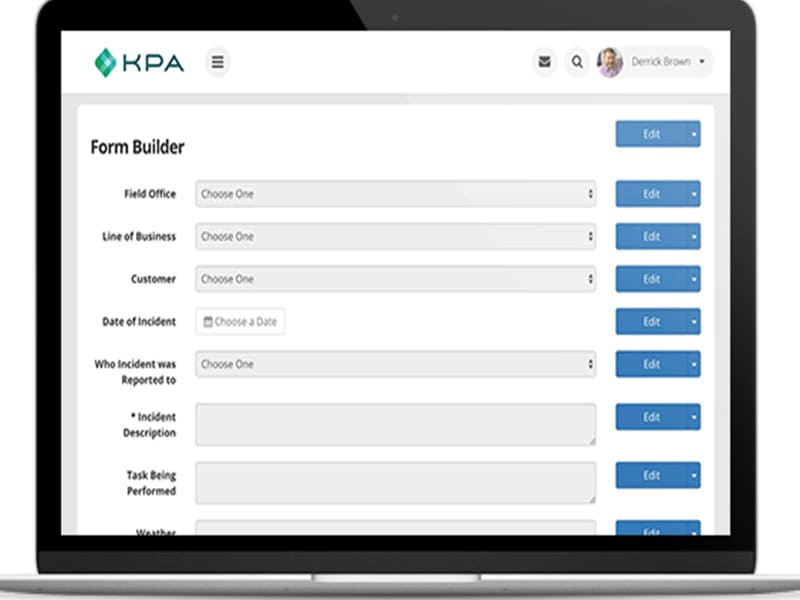The height and width of the screenshot is (600, 800).
Task: Open the hamburger menu icon
Action: coord(218,62)
